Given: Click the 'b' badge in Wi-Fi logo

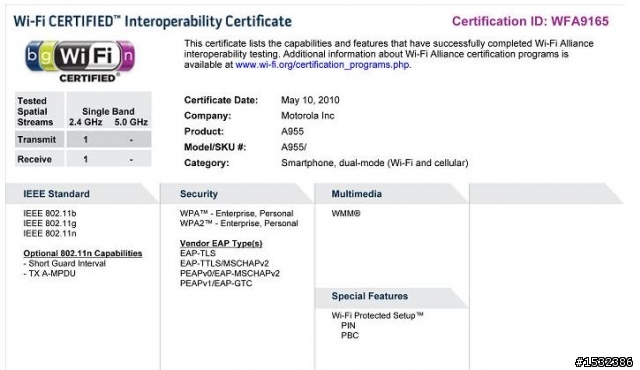Looking at the screenshot, I should [x=32, y=55].
